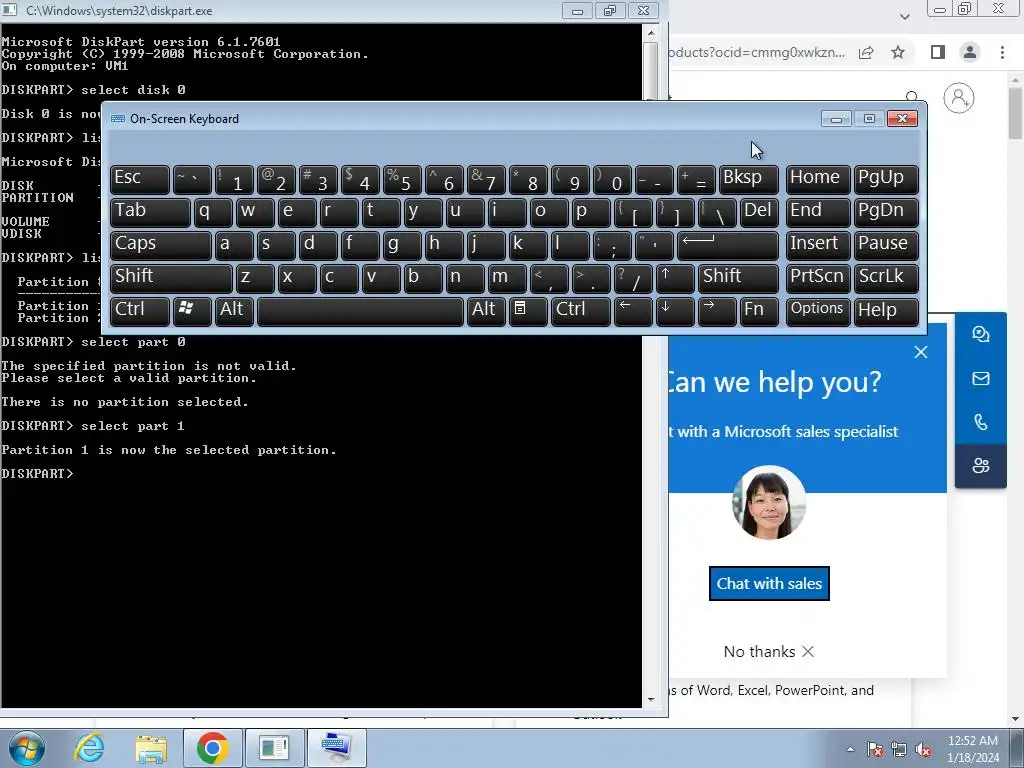Show hidden system tray icons
This screenshot has width=1024, height=768.
pos(850,749)
